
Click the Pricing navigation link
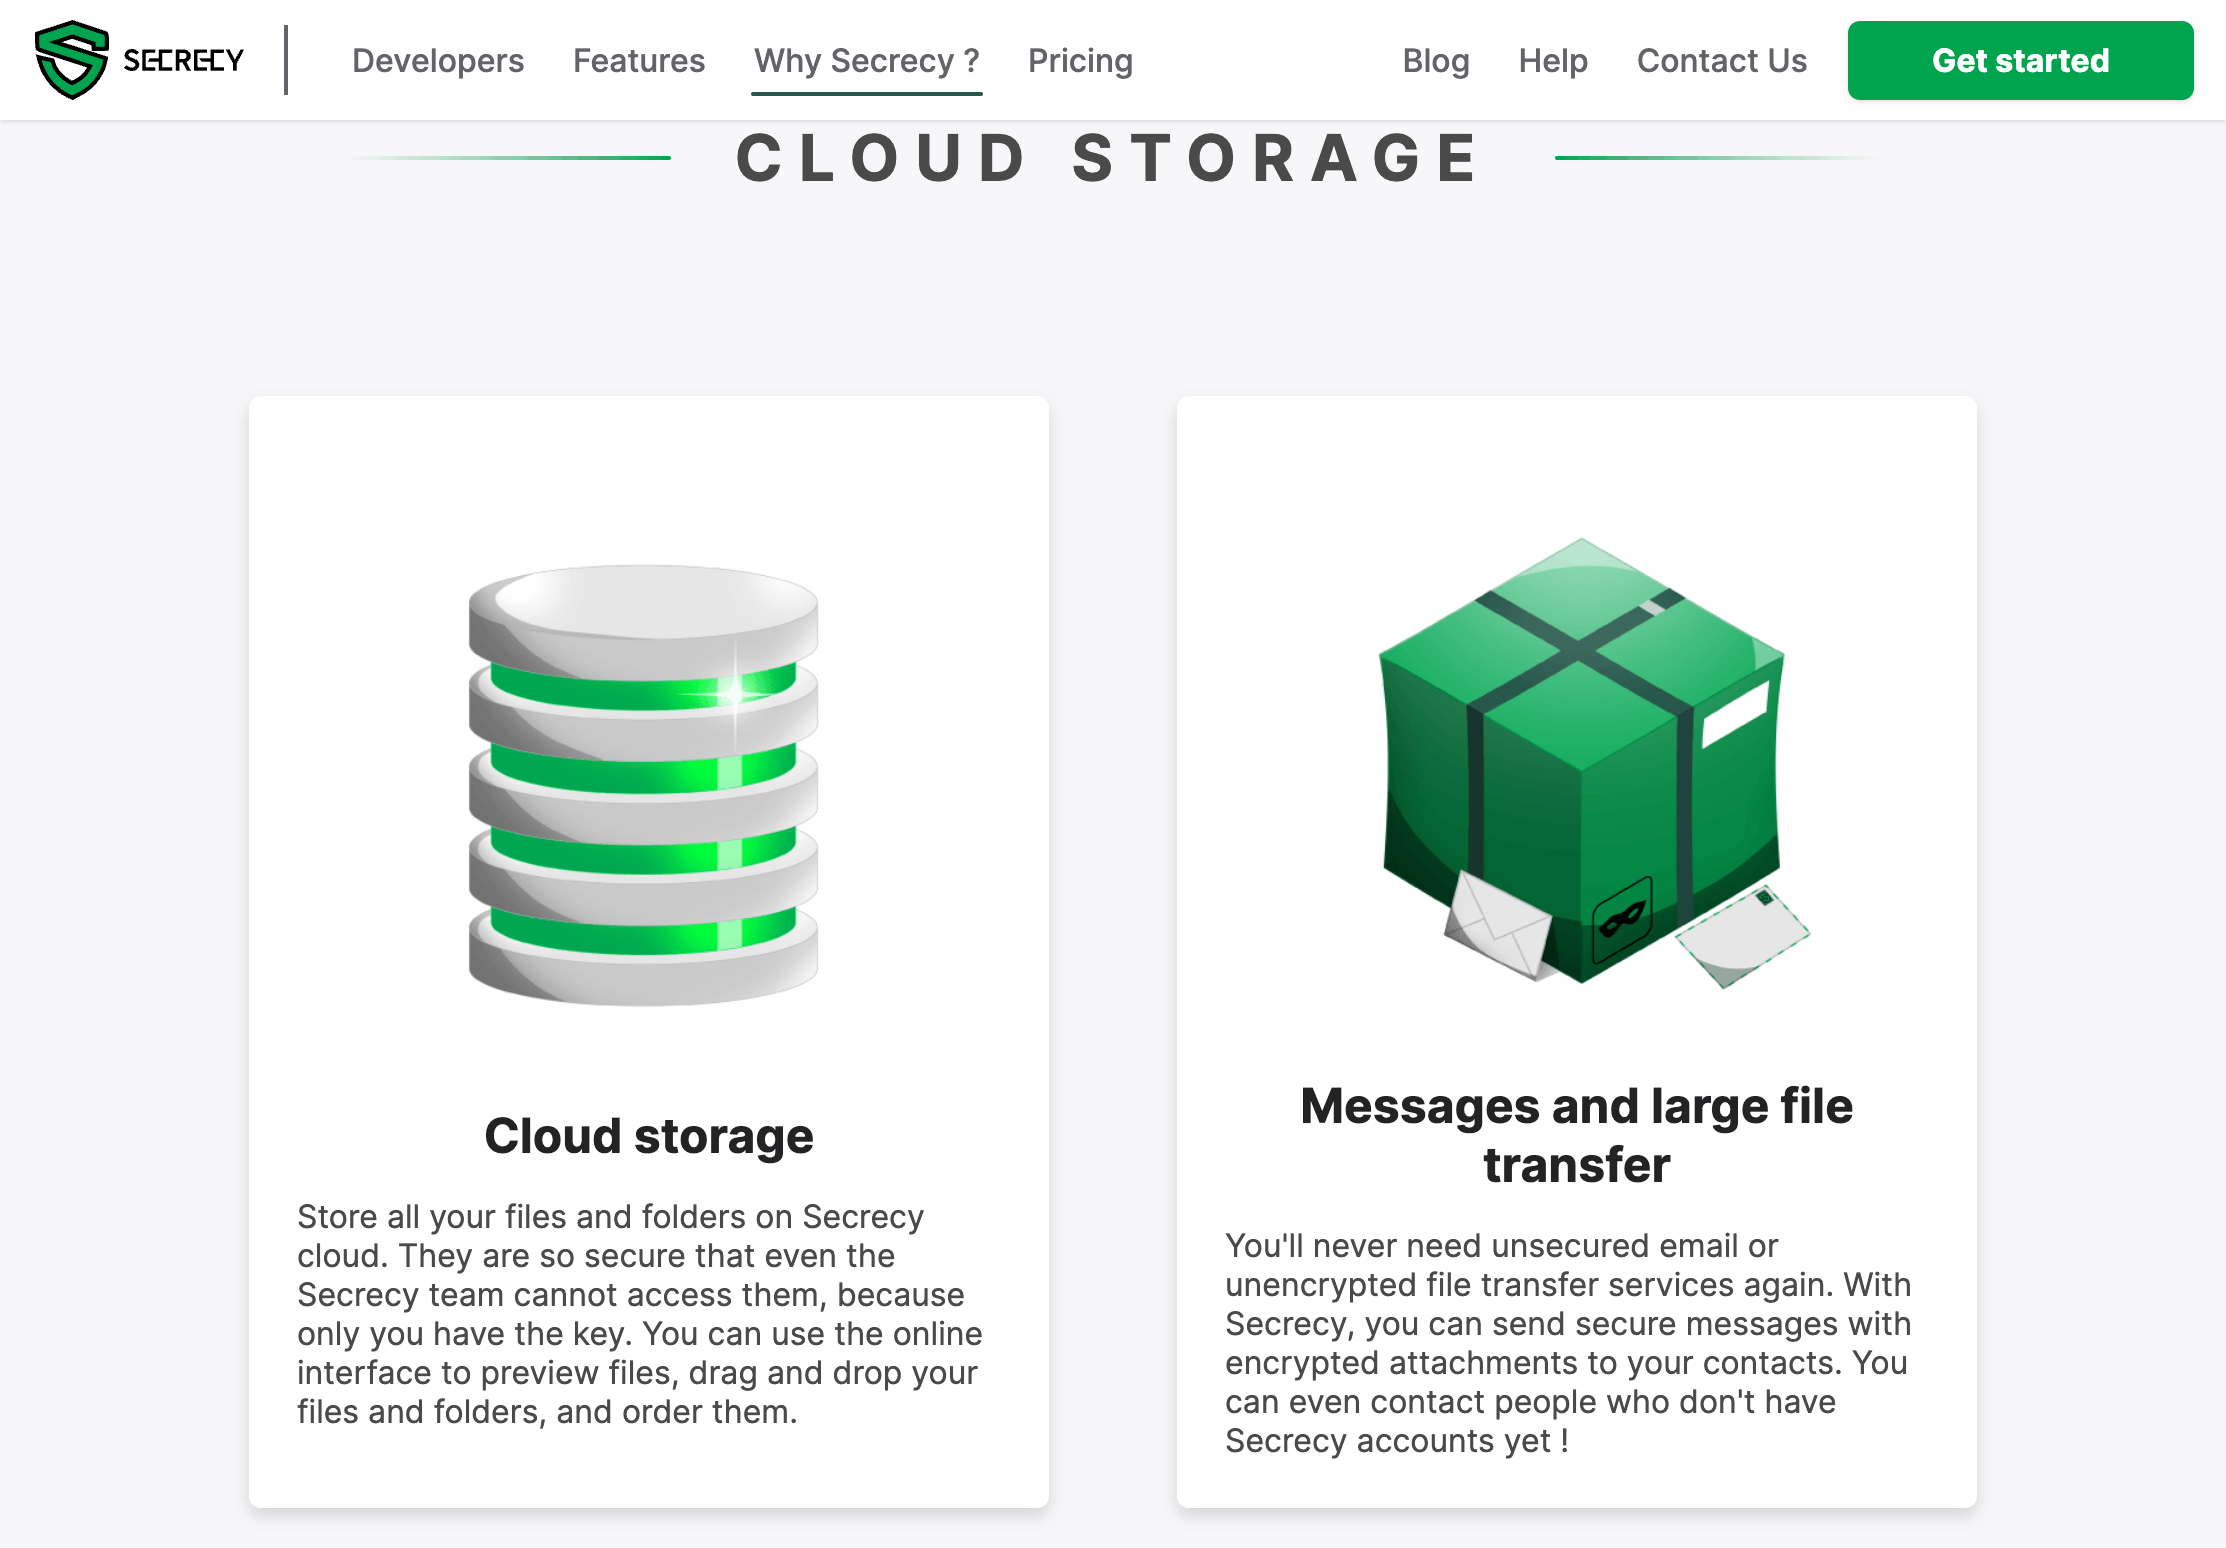(1081, 59)
